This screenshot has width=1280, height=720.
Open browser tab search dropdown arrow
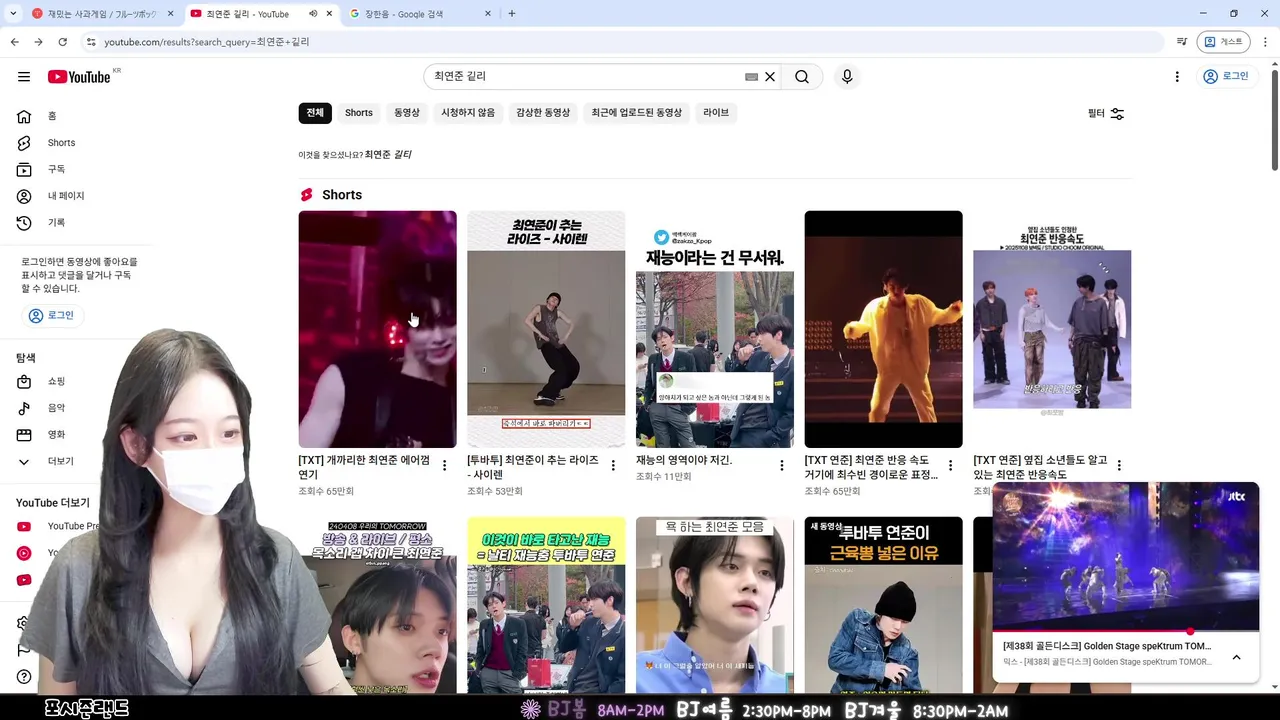click(12, 14)
